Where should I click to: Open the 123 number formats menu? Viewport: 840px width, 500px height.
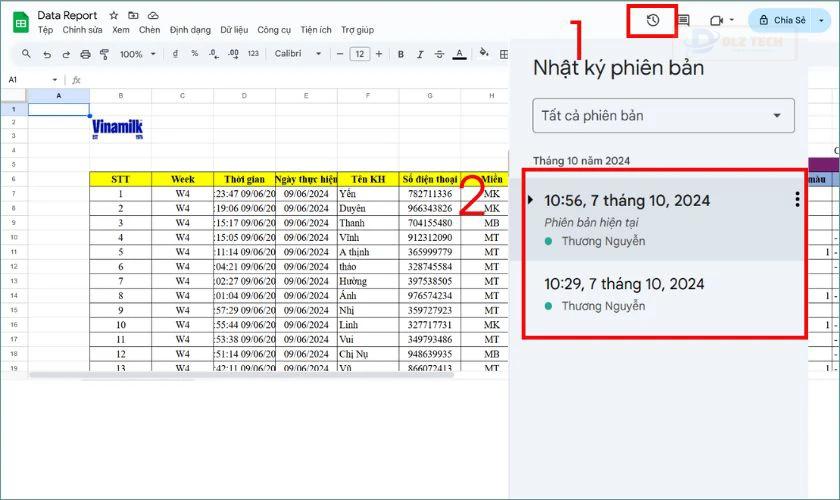[253, 54]
